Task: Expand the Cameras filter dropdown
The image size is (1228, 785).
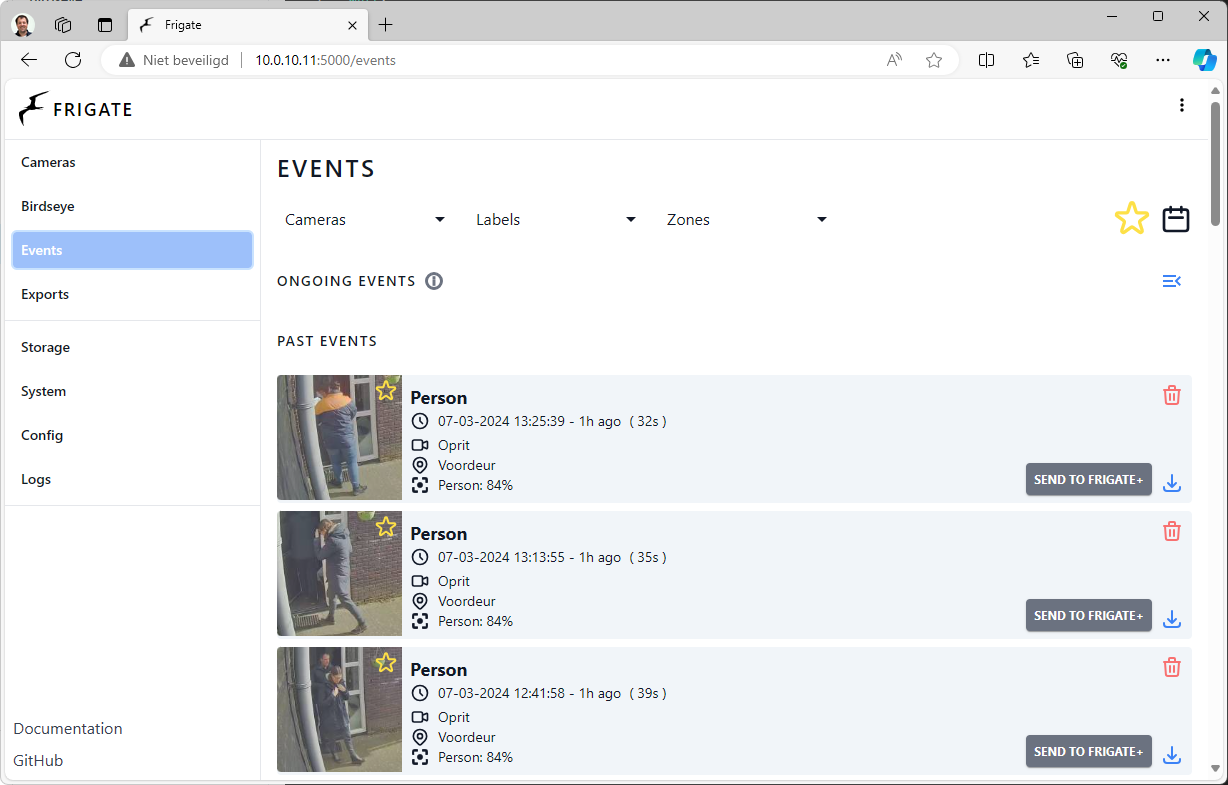Action: 365,220
